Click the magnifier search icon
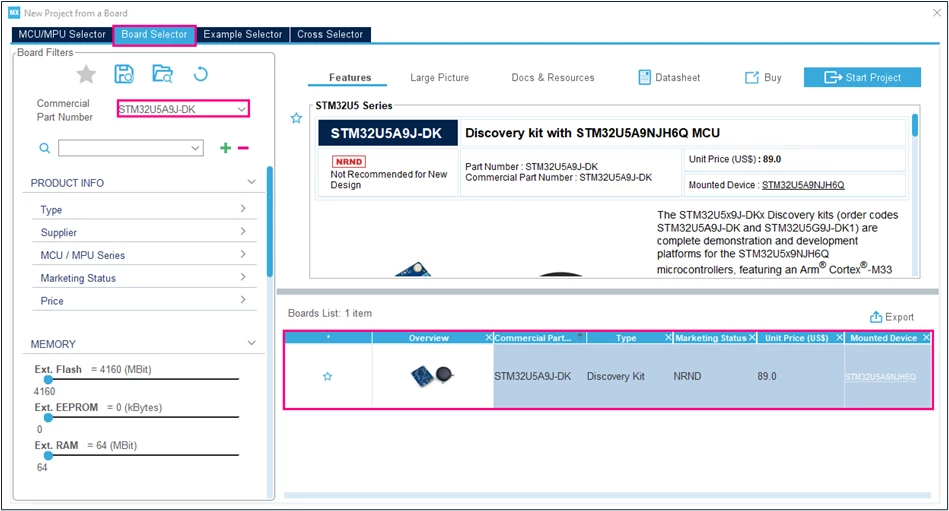949x511 pixels. (44, 148)
